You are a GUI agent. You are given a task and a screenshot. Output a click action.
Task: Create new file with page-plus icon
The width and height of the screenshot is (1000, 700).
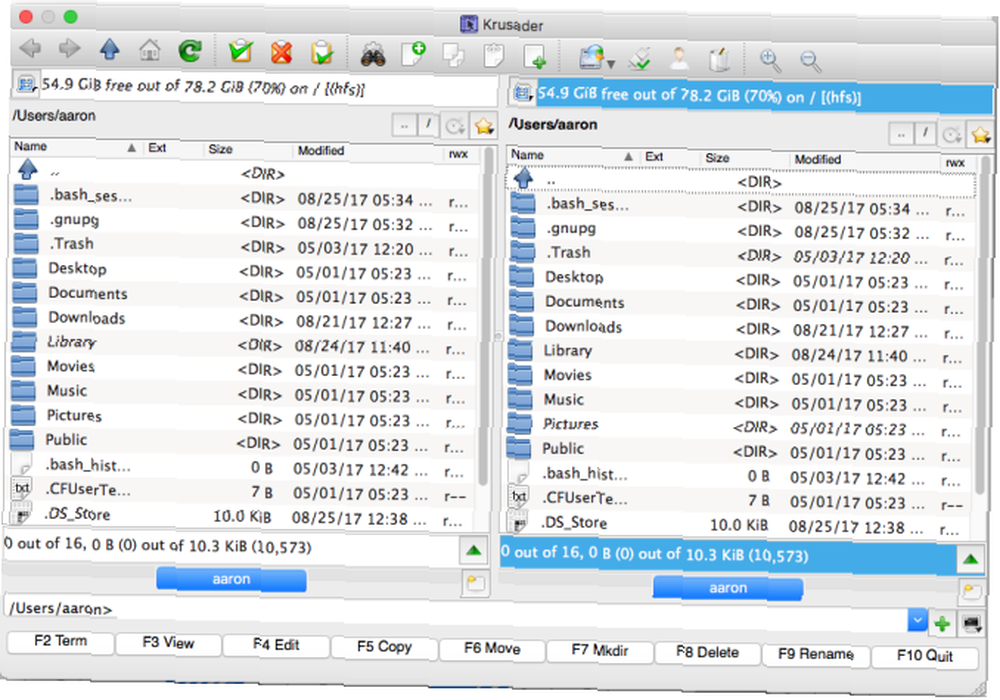(x=413, y=54)
